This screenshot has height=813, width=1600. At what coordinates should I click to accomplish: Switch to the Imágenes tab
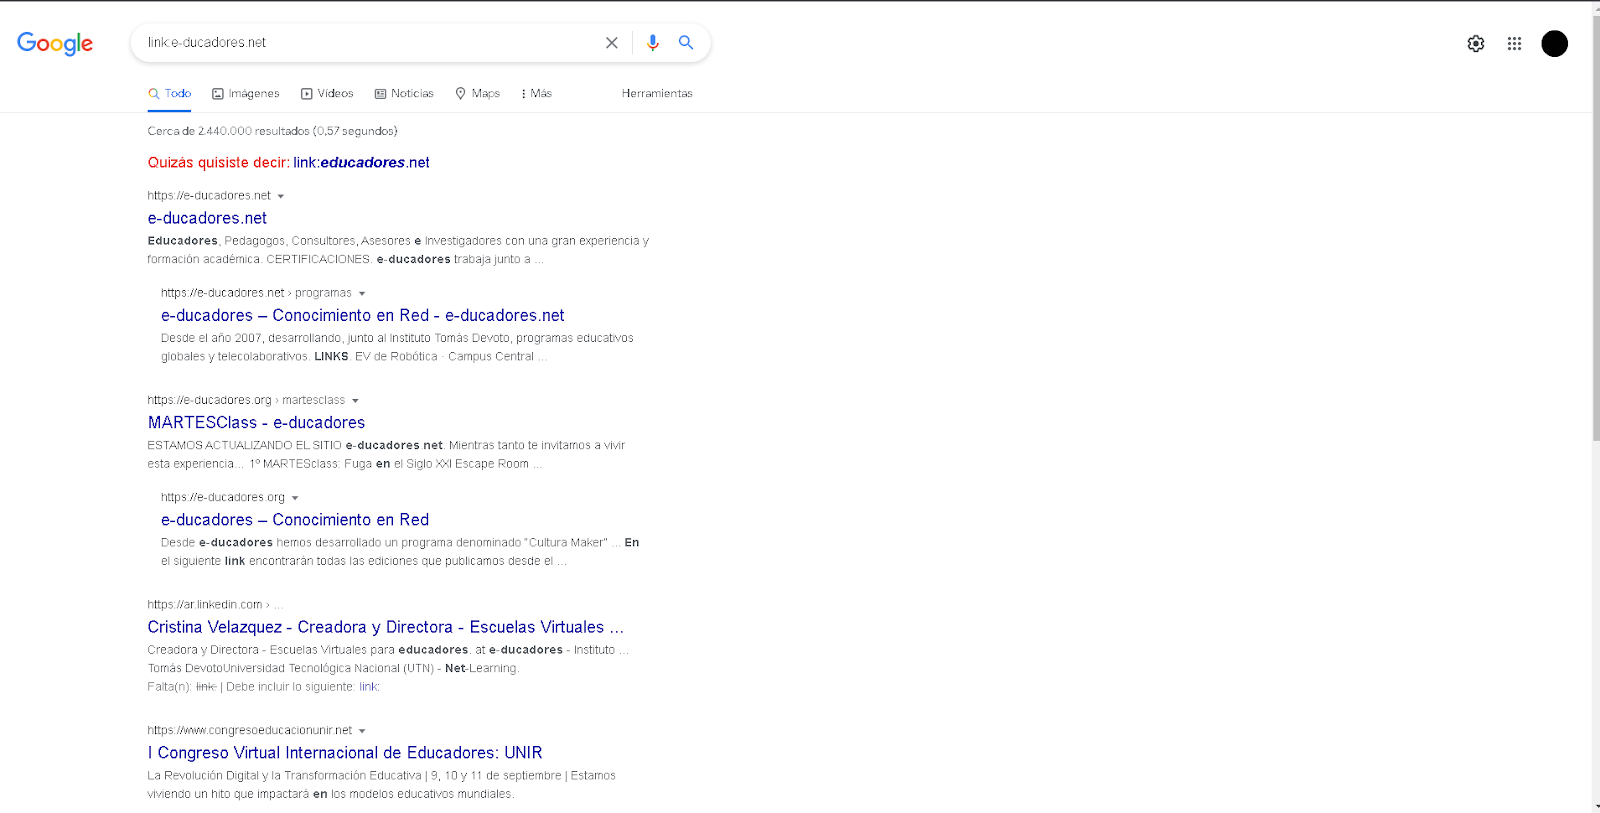click(246, 94)
